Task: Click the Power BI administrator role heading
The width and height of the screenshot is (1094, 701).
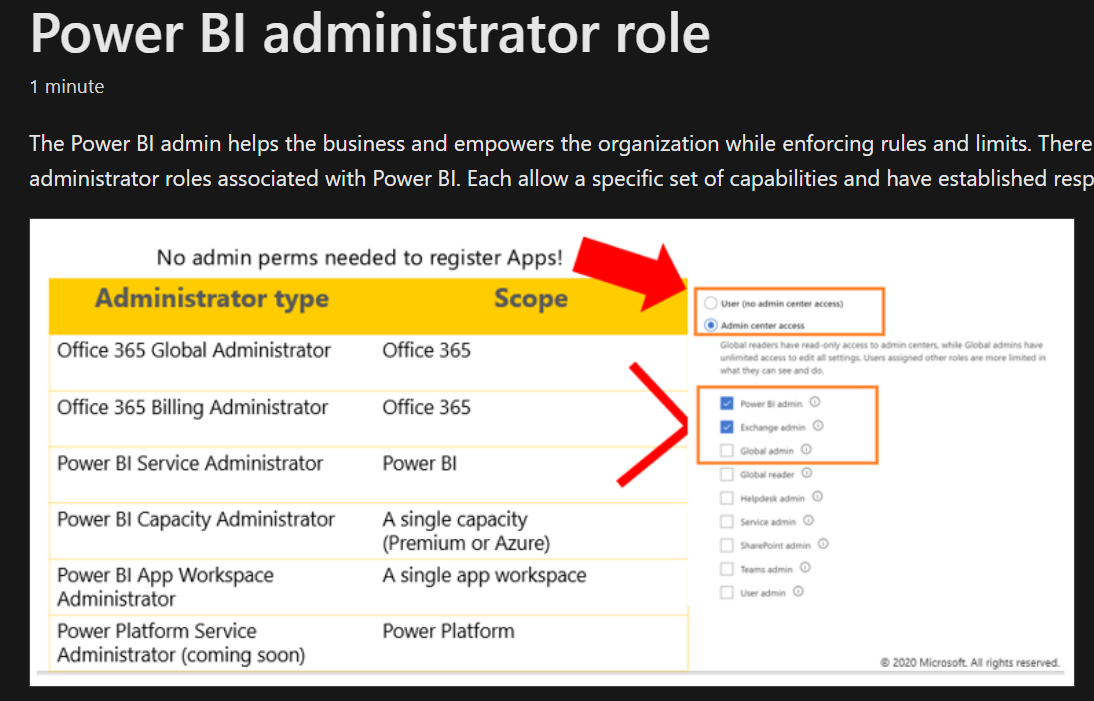Action: 370,33
